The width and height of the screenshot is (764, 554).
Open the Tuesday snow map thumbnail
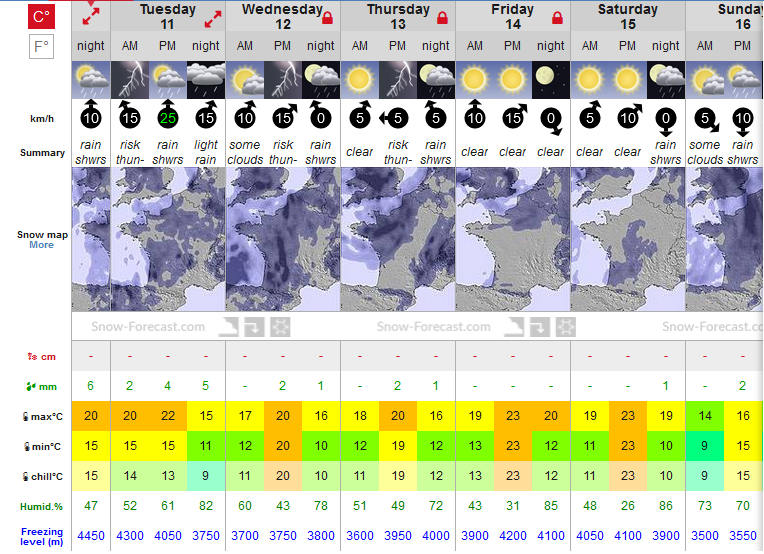tap(168, 239)
